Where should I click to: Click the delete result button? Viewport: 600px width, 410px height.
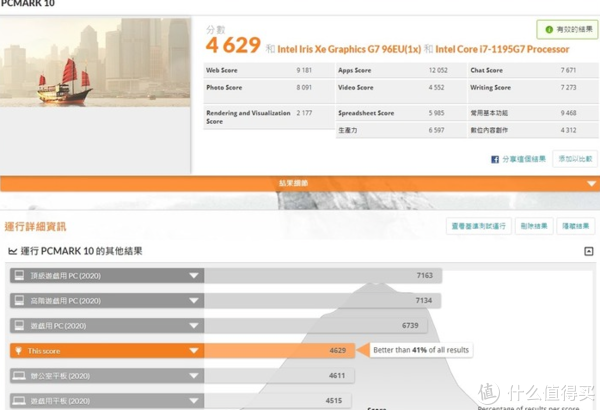tap(534, 226)
